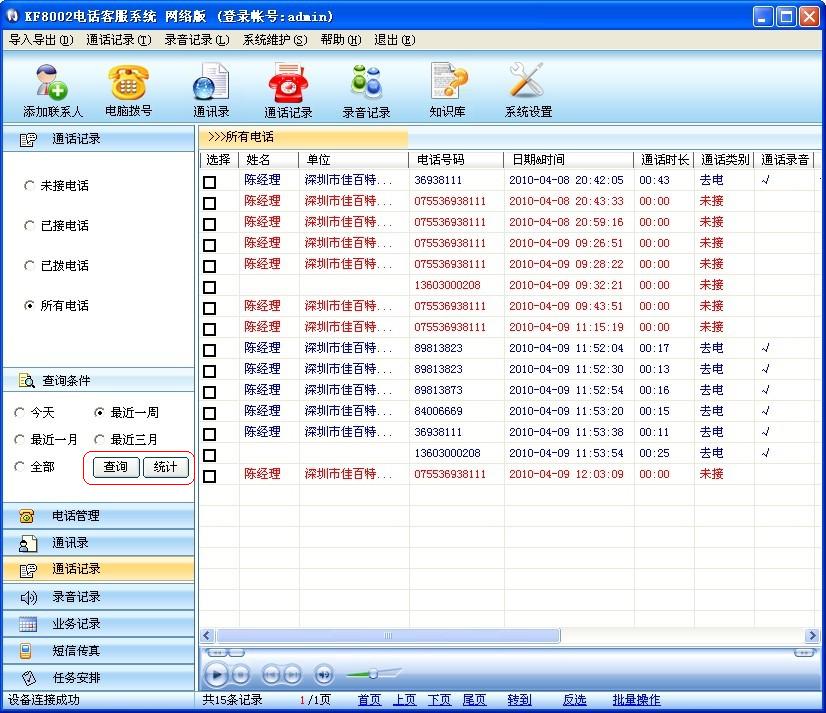
Task: Click the batch operation (批量操作) link
Action: point(636,700)
